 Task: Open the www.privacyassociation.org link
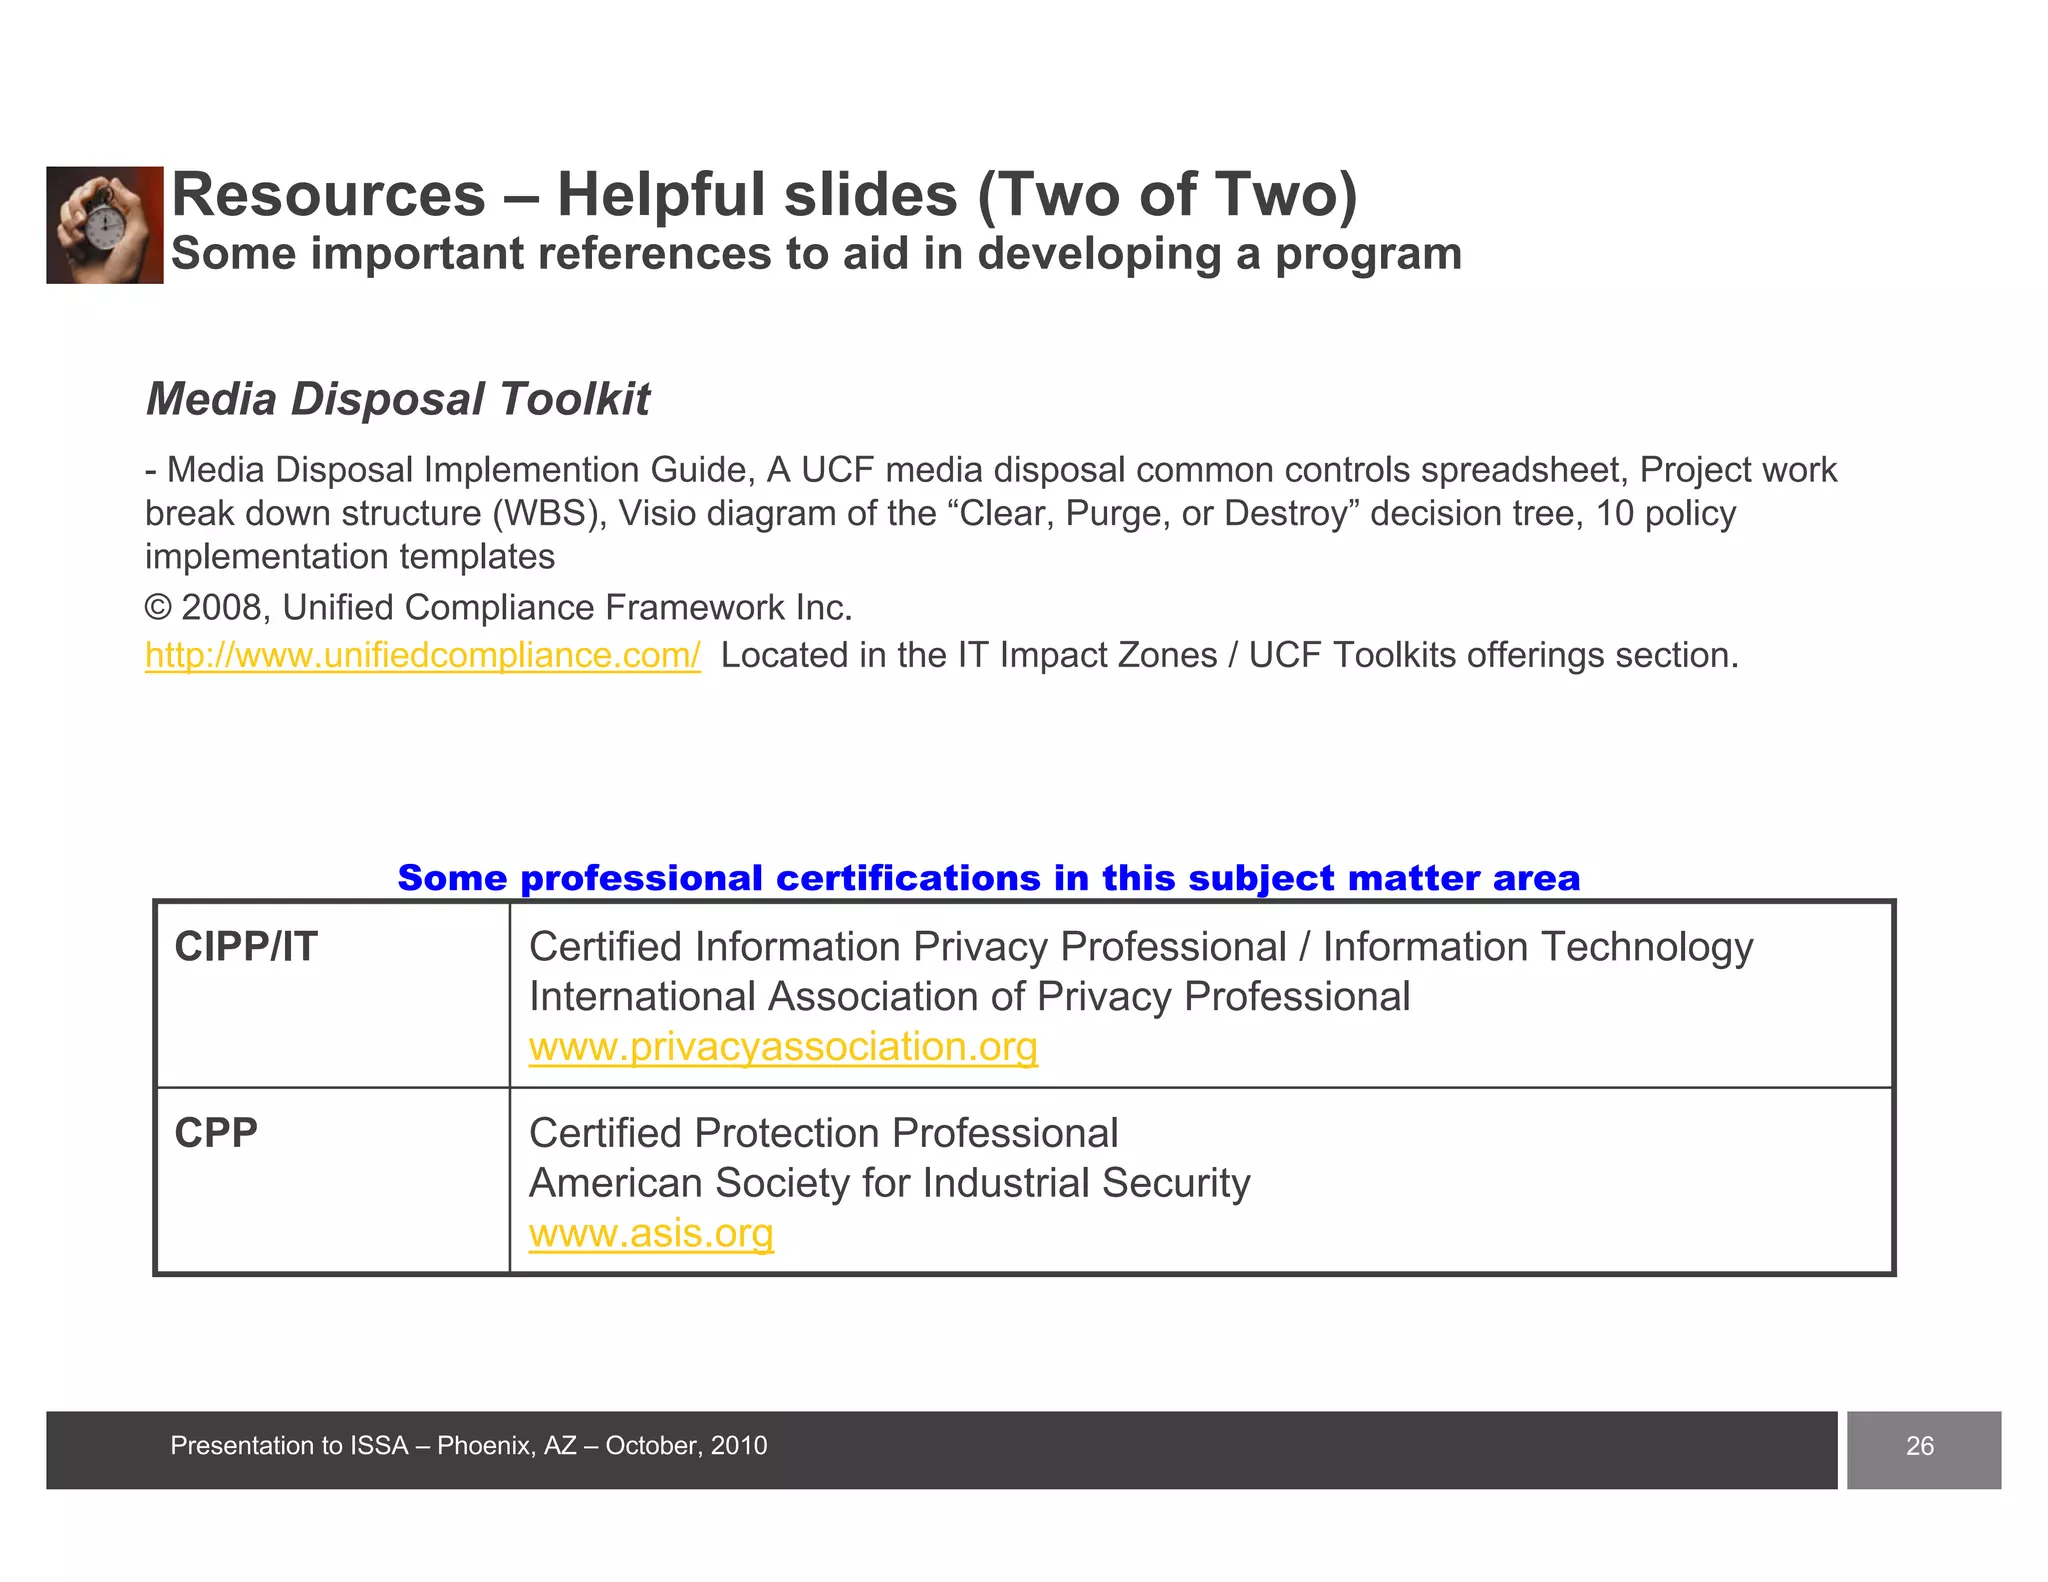tap(782, 1047)
